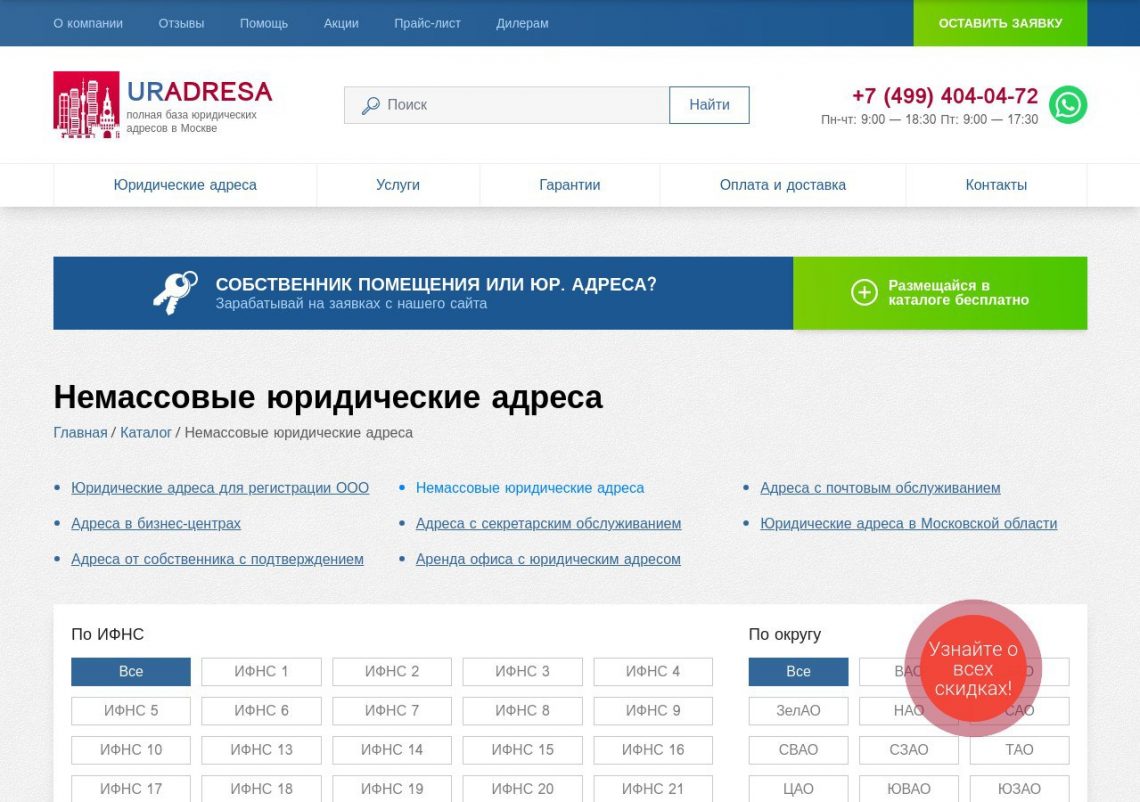Toggle the ИФНС 15 filter option

pos(522,750)
